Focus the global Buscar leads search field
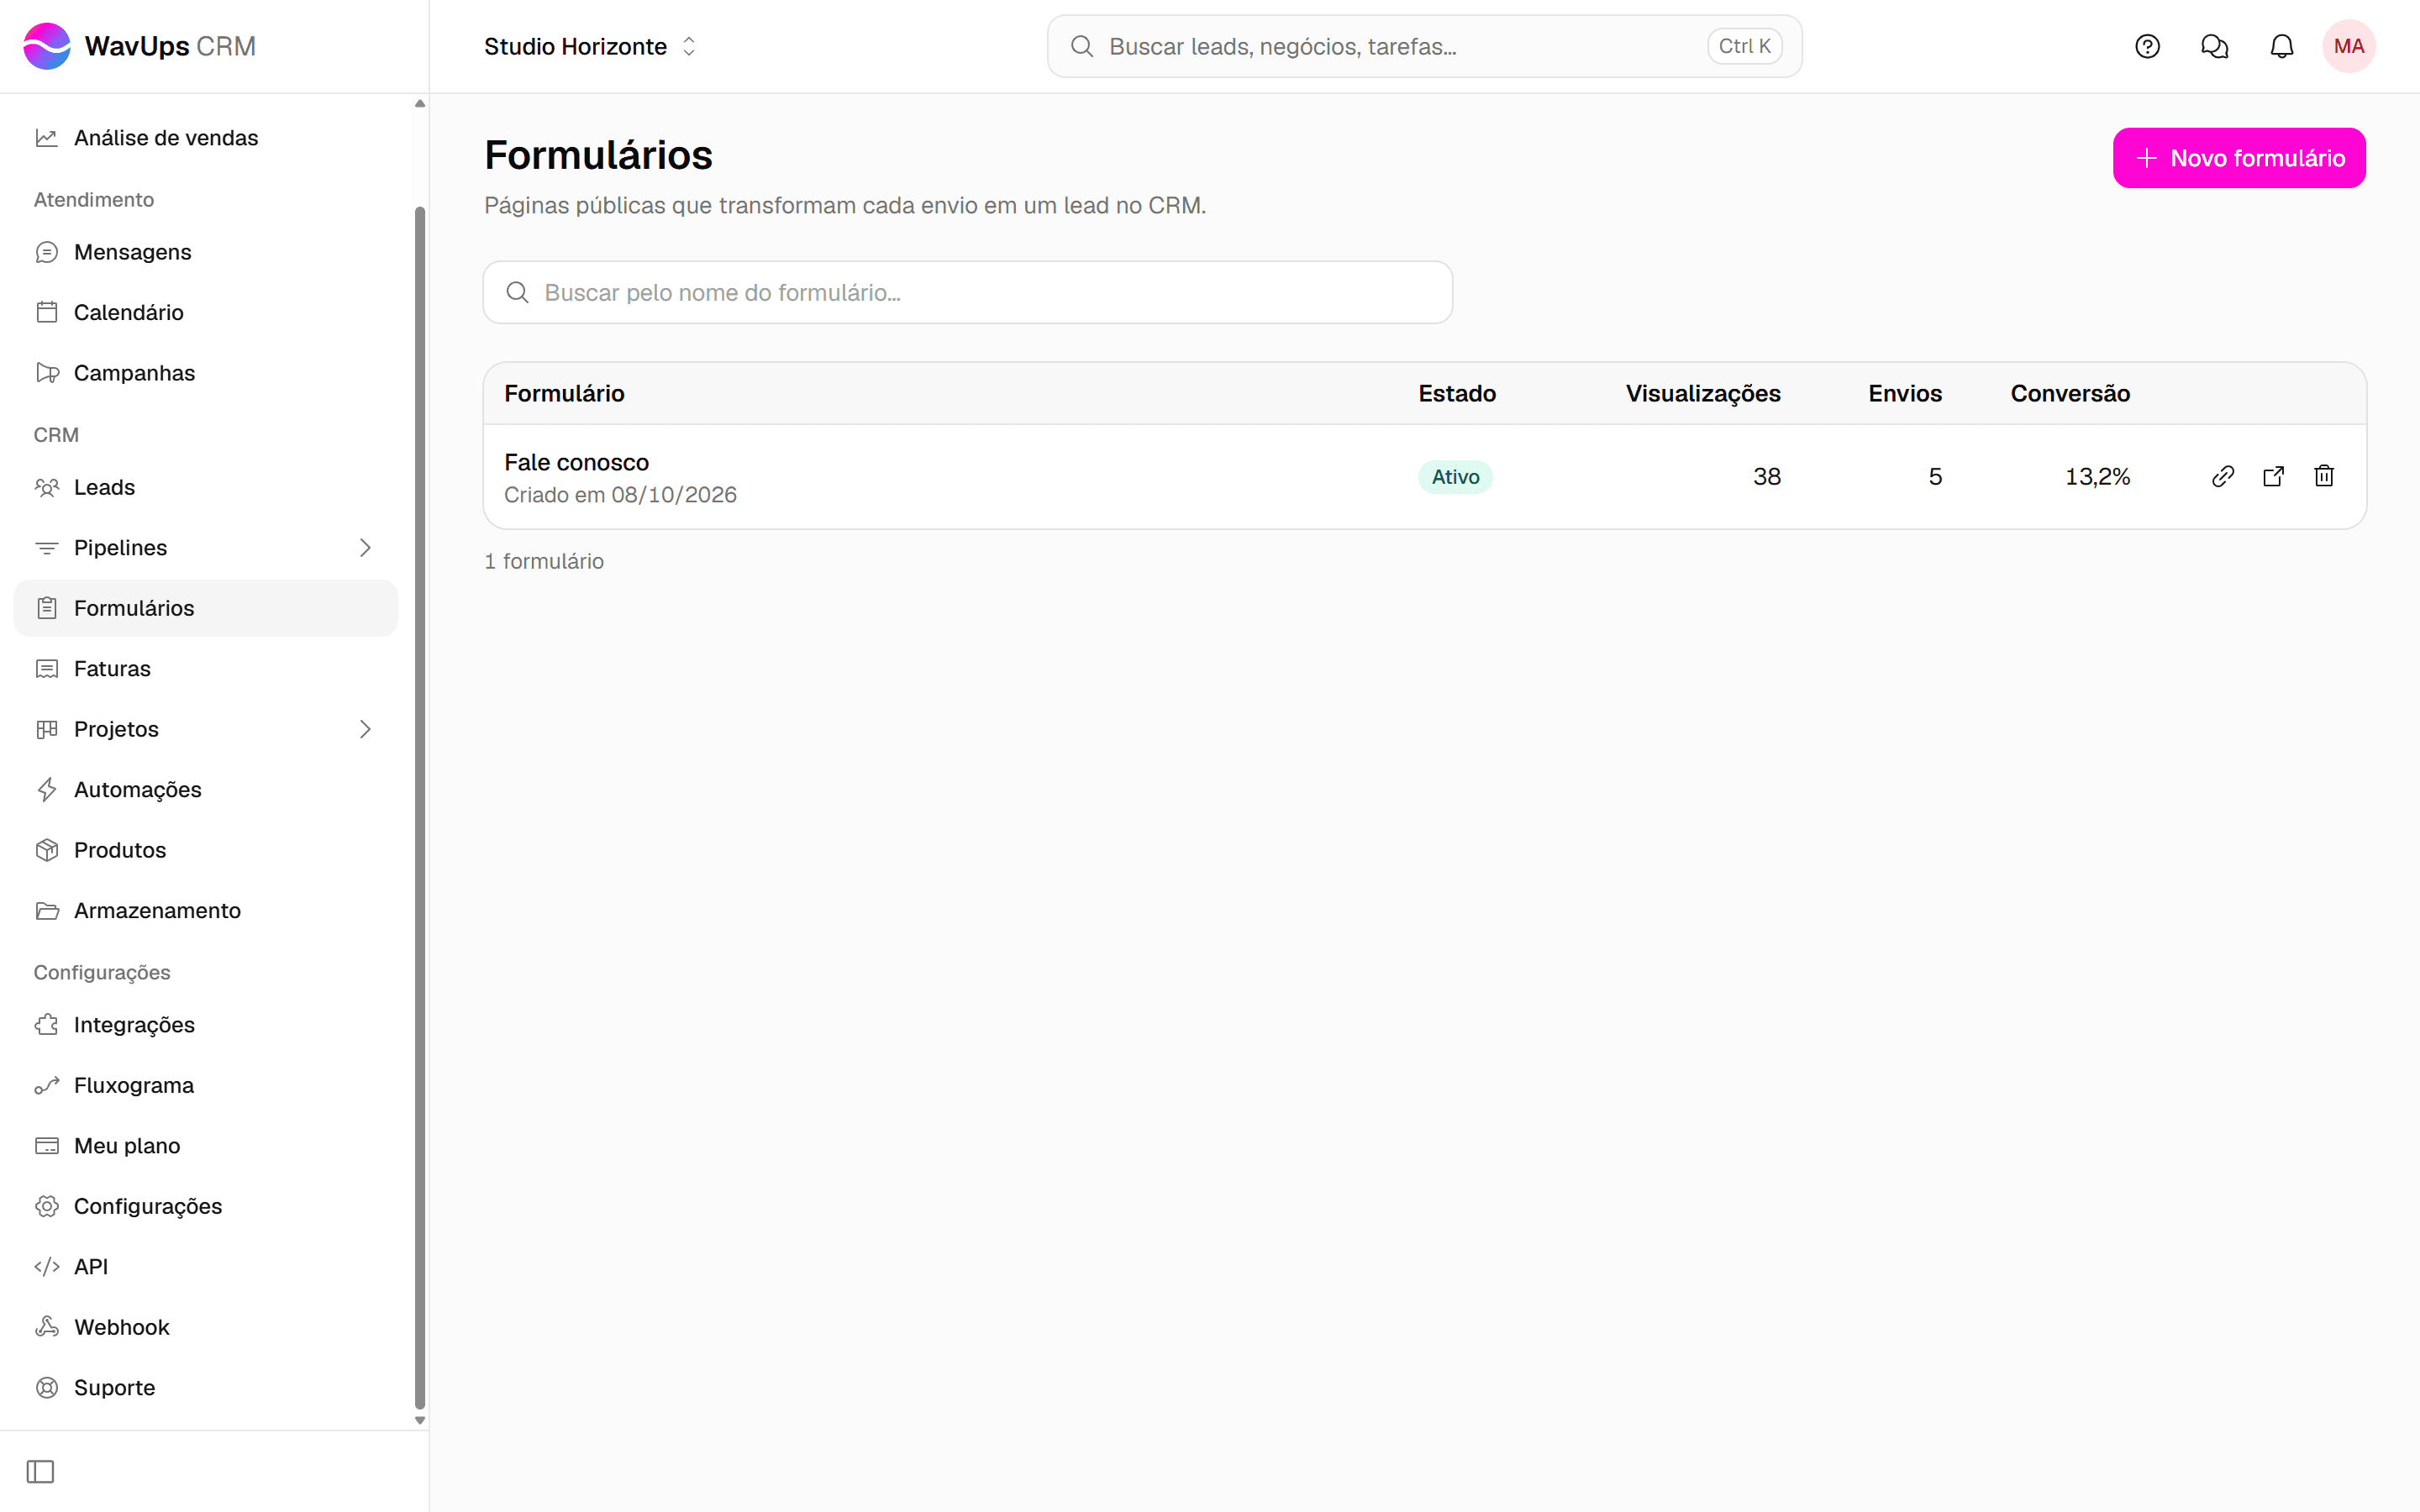This screenshot has height=1512, width=2420. pyautogui.click(x=1424, y=46)
